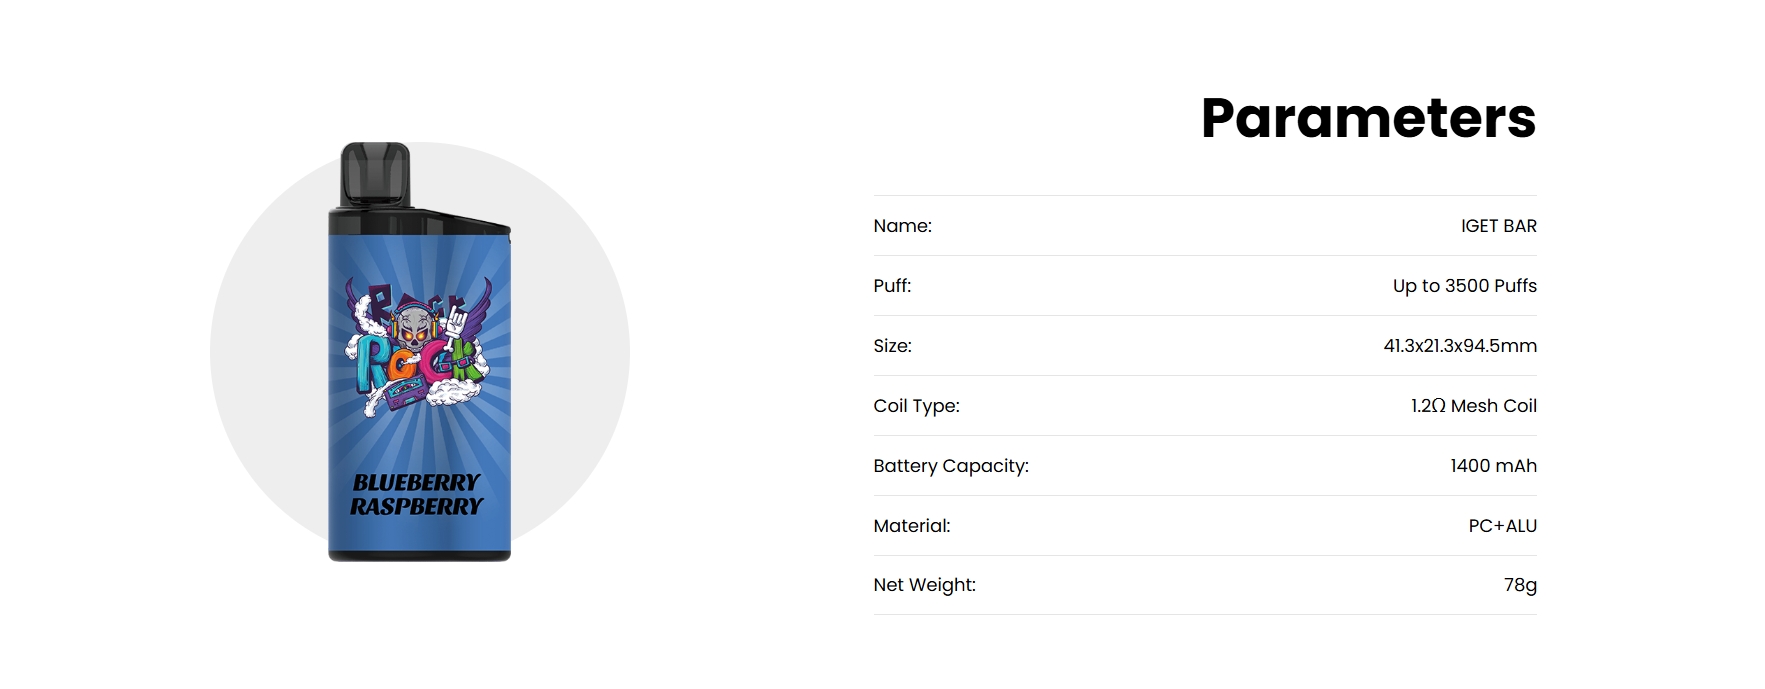Click the Blueberry Raspberry flavor text on device
Image resolution: width=1765 pixels, height=689 pixels.
click(x=417, y=494)
